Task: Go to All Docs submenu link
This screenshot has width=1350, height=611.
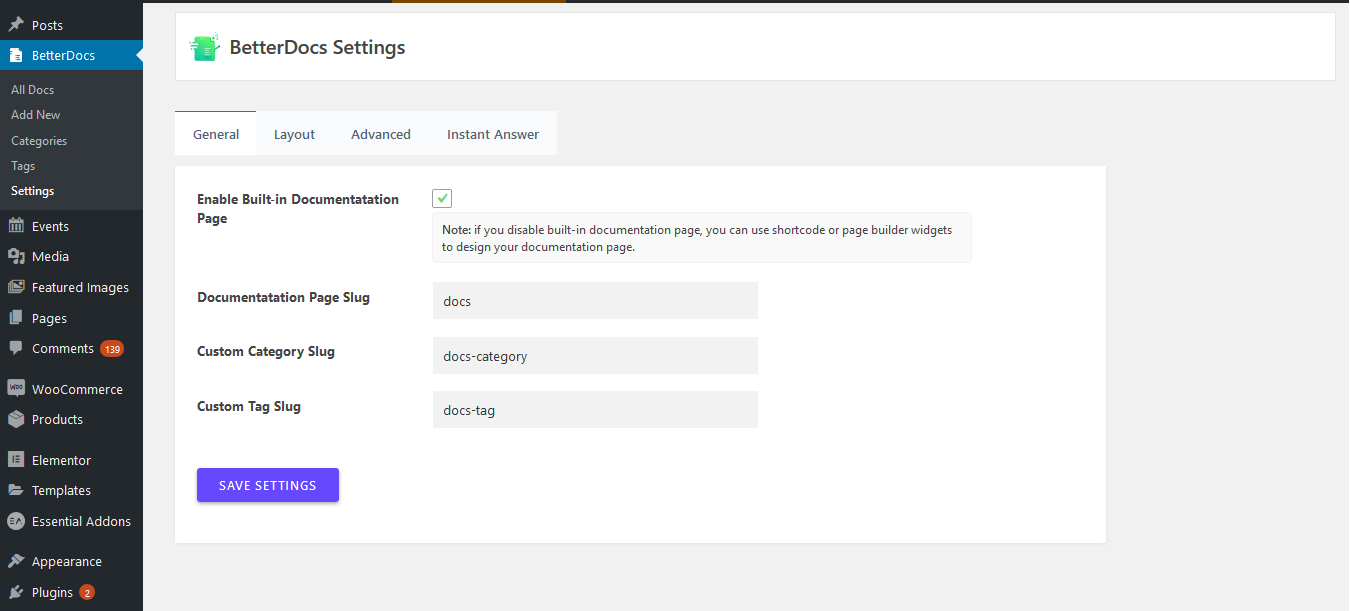Action: pyautogui.click(x=33, y=90)
